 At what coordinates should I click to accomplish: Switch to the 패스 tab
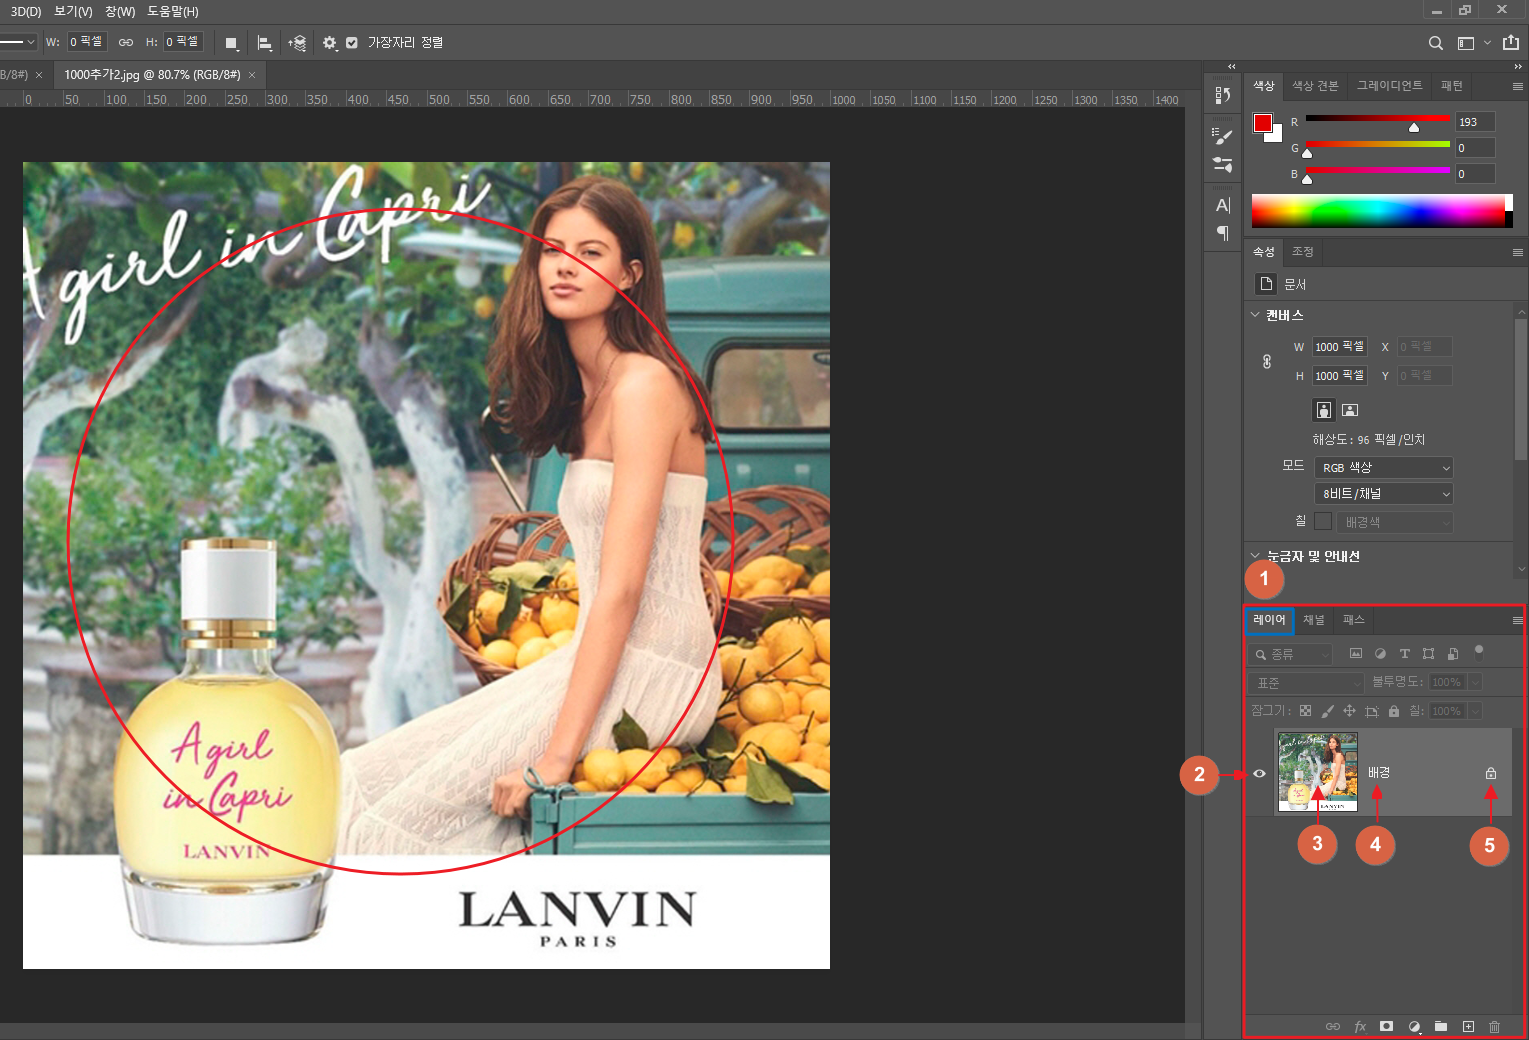pyautogui.click(x=1353, y=620)
